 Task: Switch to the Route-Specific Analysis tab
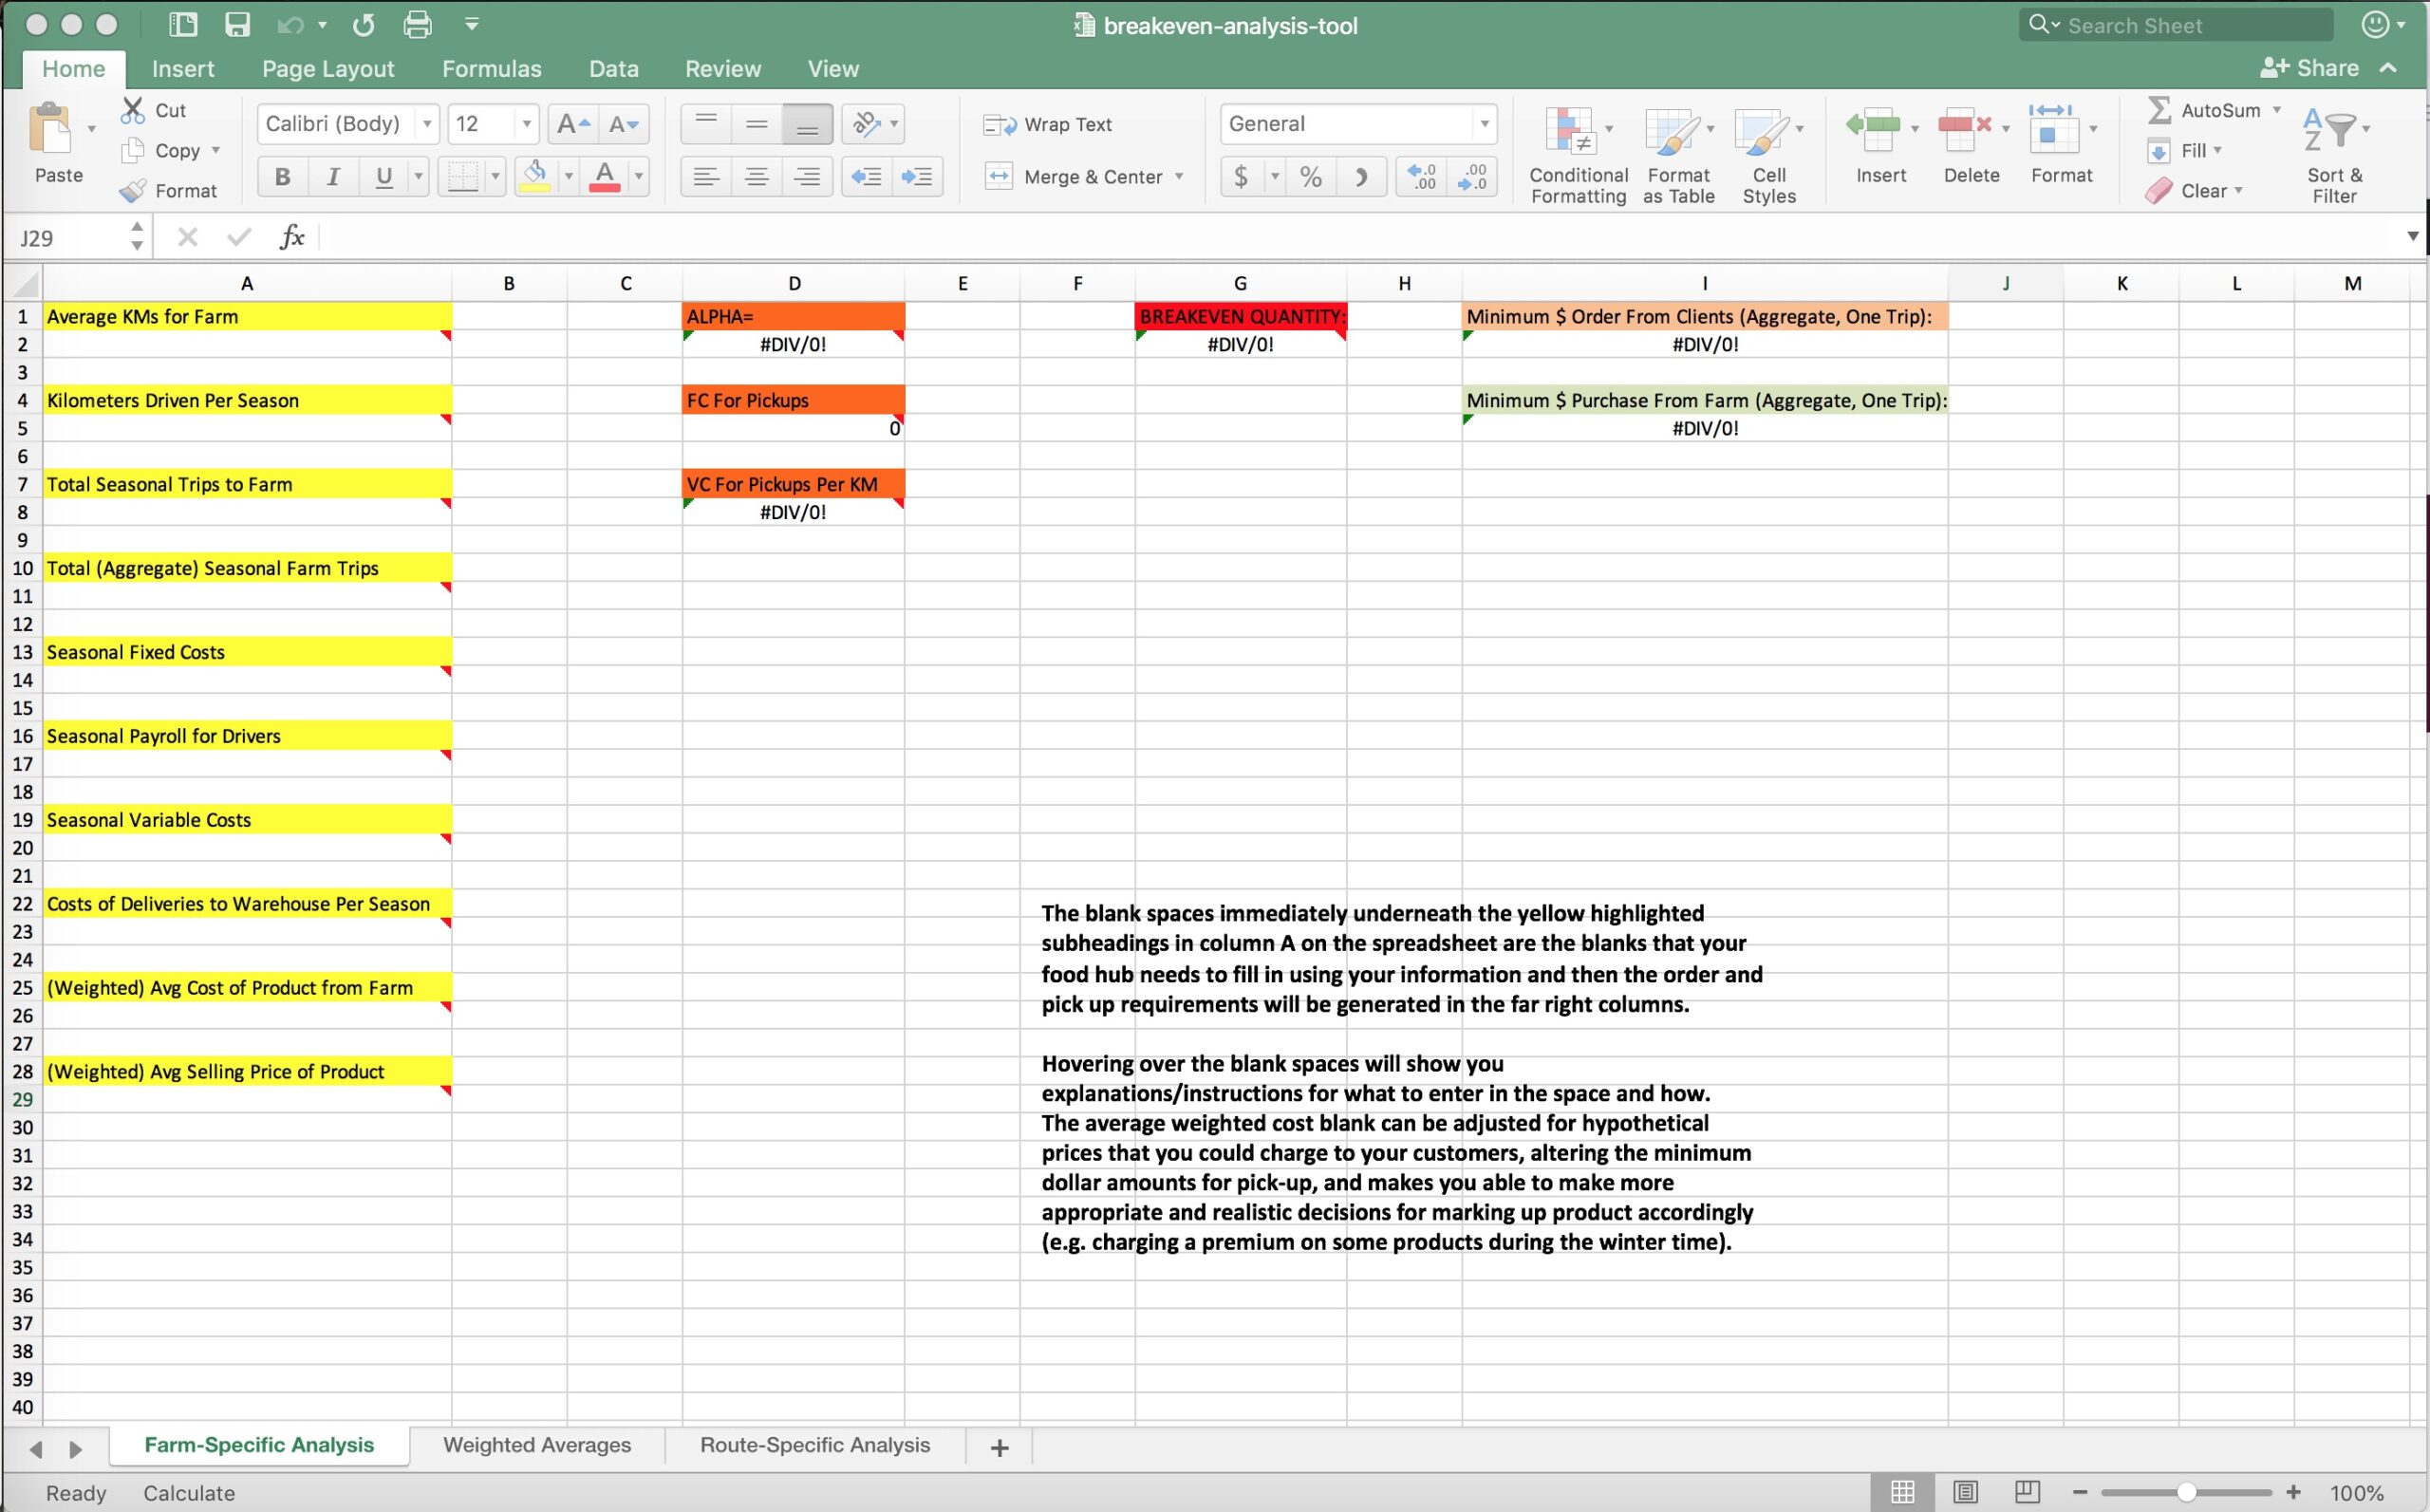pos(813,1444)
